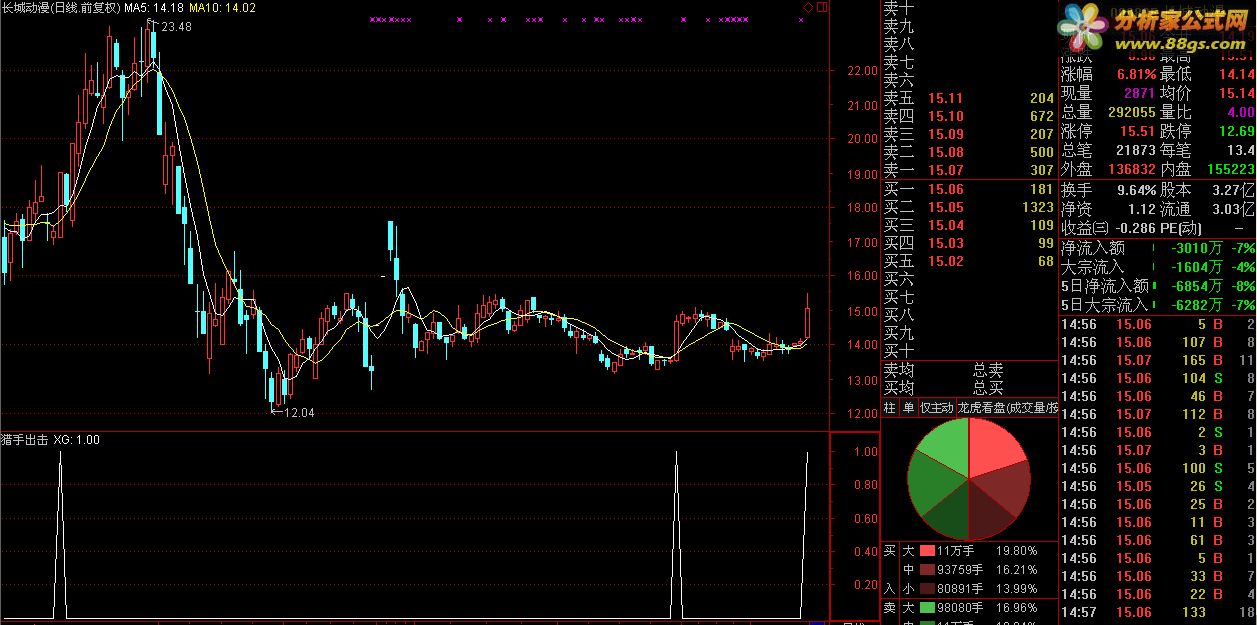Click the 22.00 price axis label

point(861,71)
